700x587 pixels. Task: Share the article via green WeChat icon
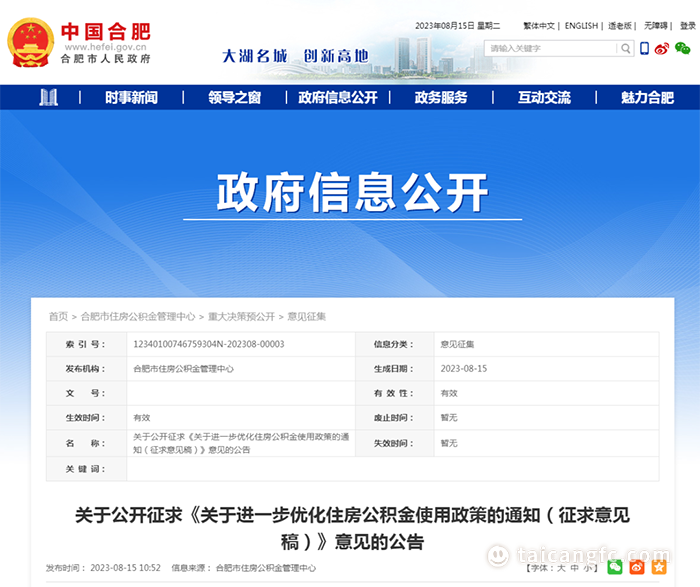[x=615, y=567]
